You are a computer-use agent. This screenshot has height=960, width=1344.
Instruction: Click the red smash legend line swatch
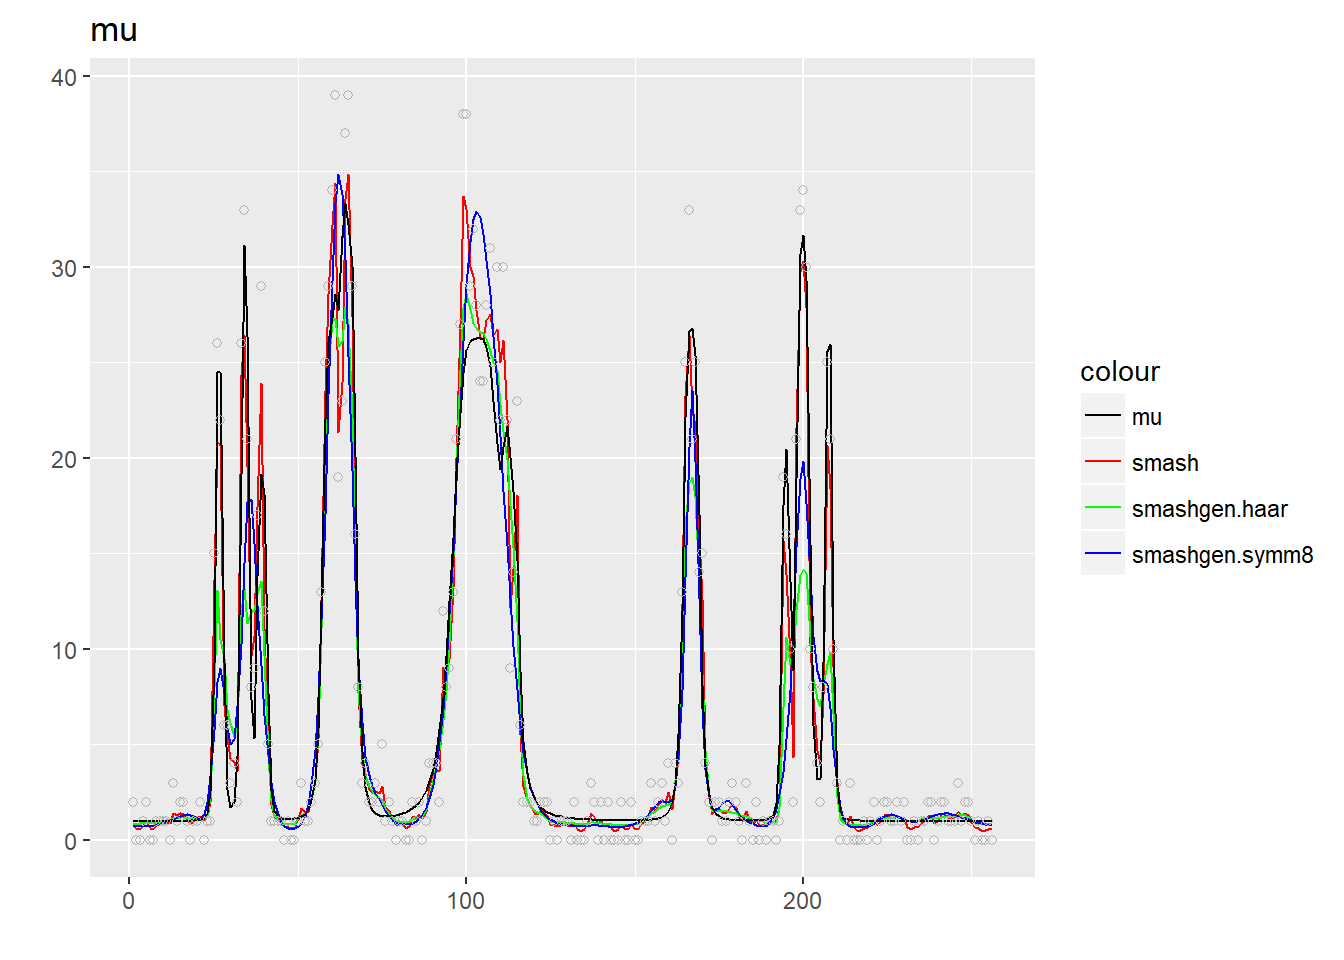[1102, 462]
